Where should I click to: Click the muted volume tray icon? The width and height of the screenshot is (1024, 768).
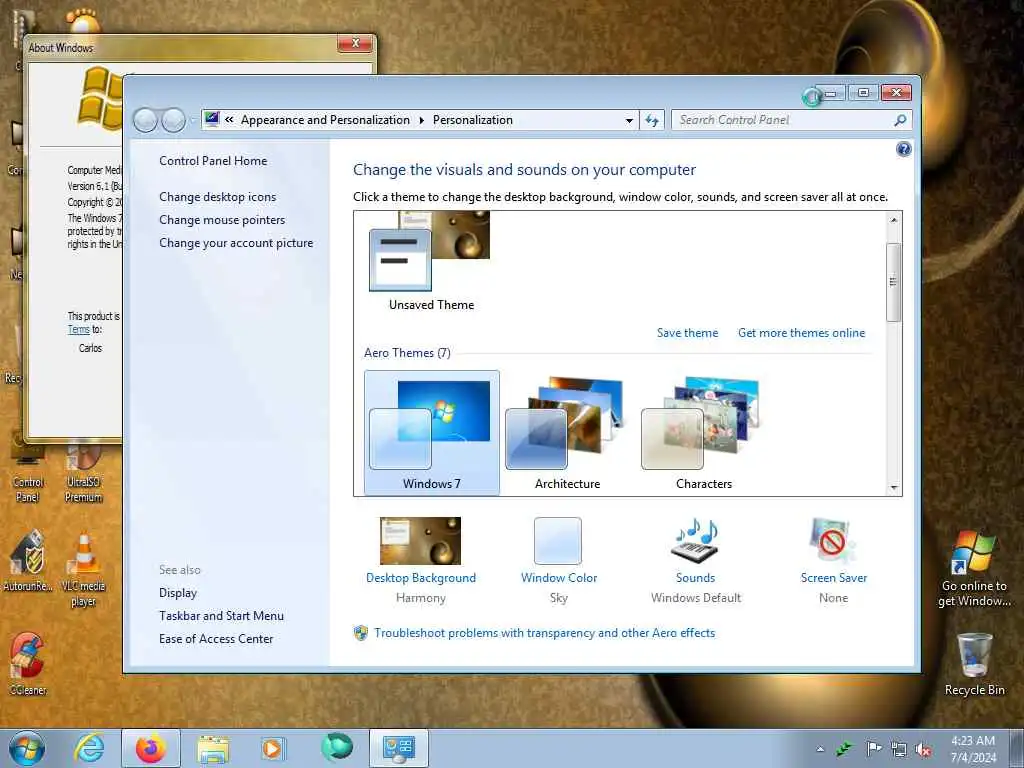coord(923,750)
